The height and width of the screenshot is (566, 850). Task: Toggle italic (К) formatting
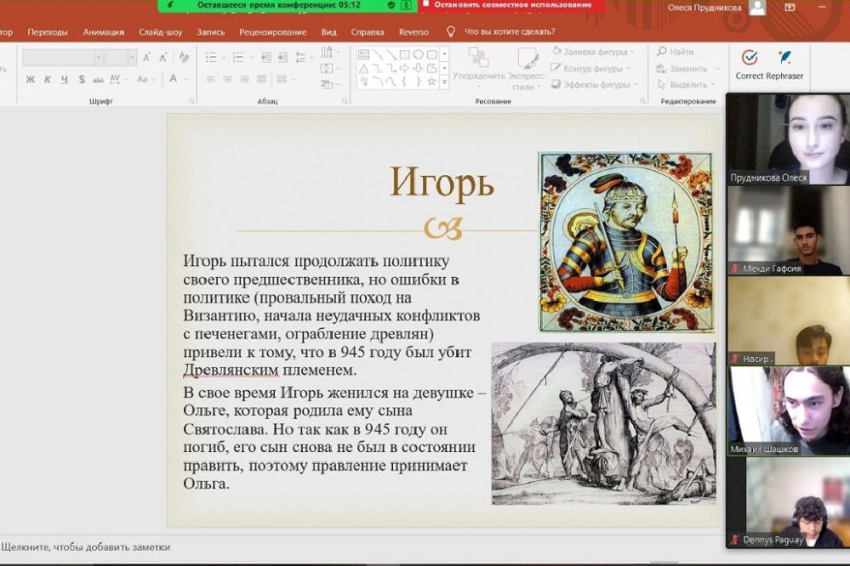pyautogui.click(x=48, y=80)
